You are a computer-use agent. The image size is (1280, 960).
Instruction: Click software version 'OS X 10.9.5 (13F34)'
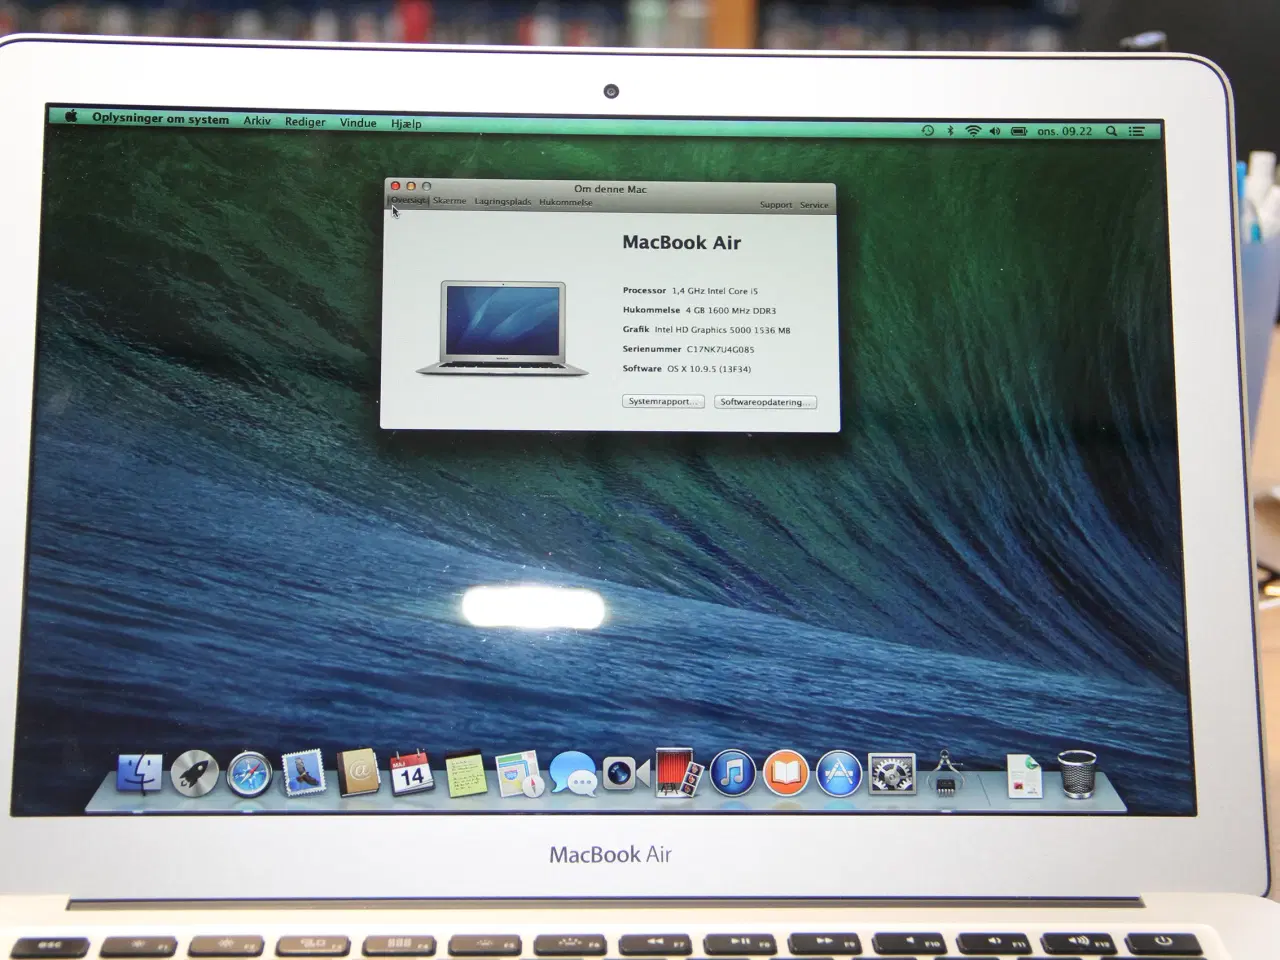tap(709, 369)
